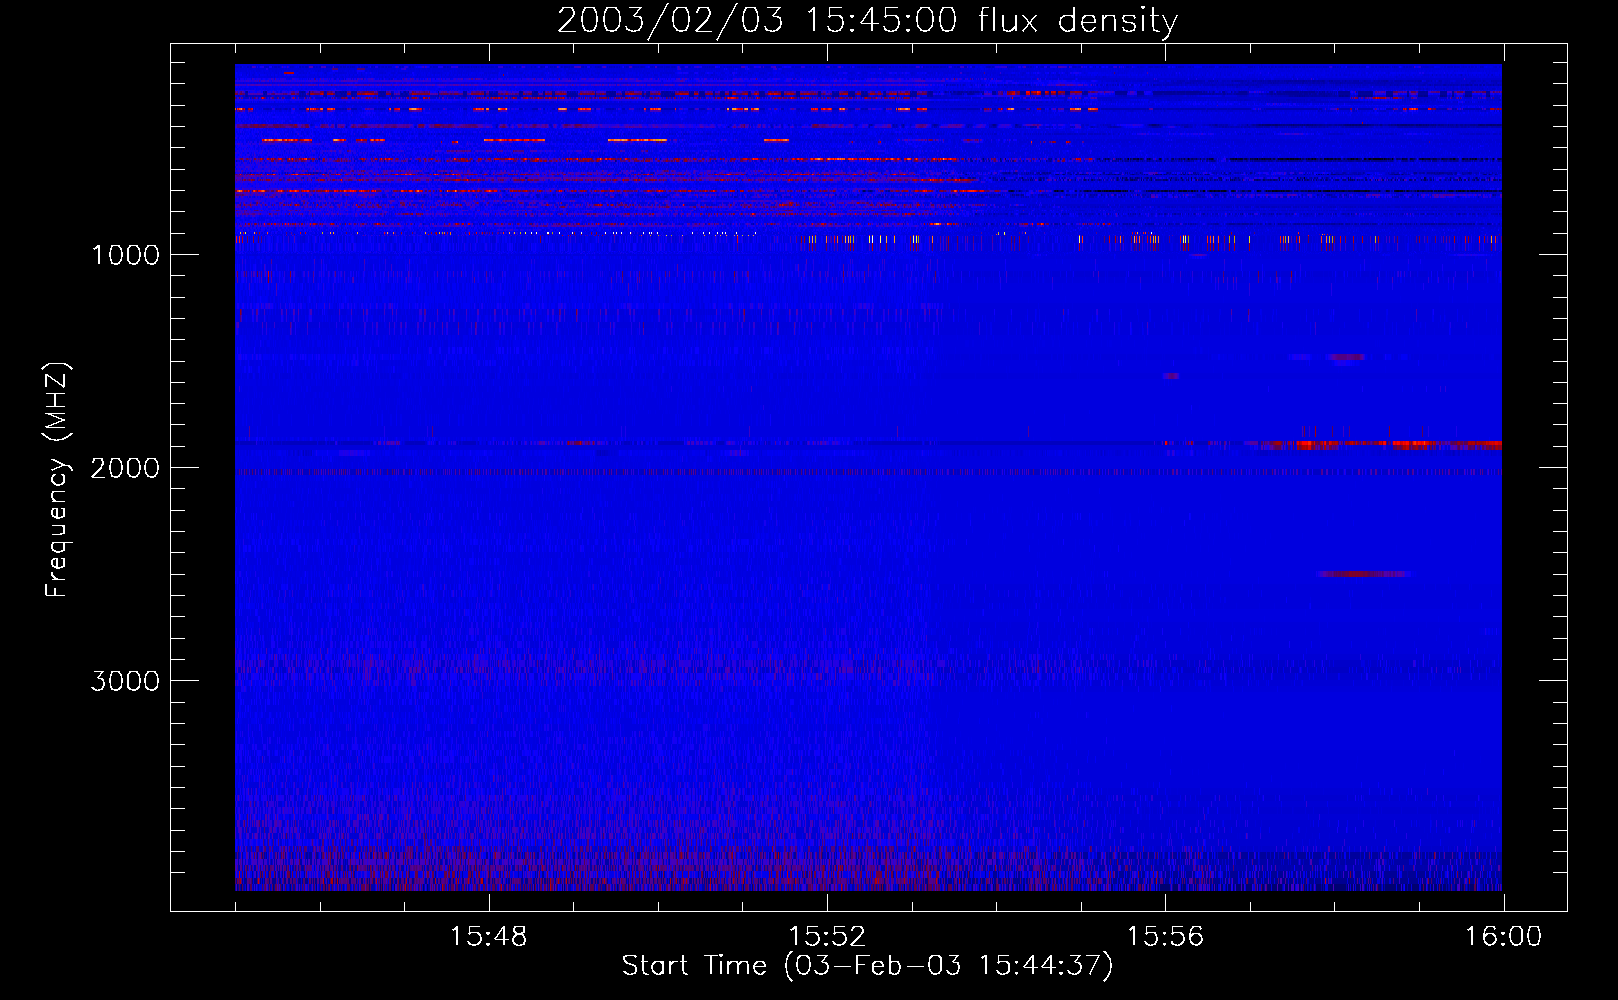Select the 2000 frequency axis label
1618x1000 pixels.
[x=125, y=468]
